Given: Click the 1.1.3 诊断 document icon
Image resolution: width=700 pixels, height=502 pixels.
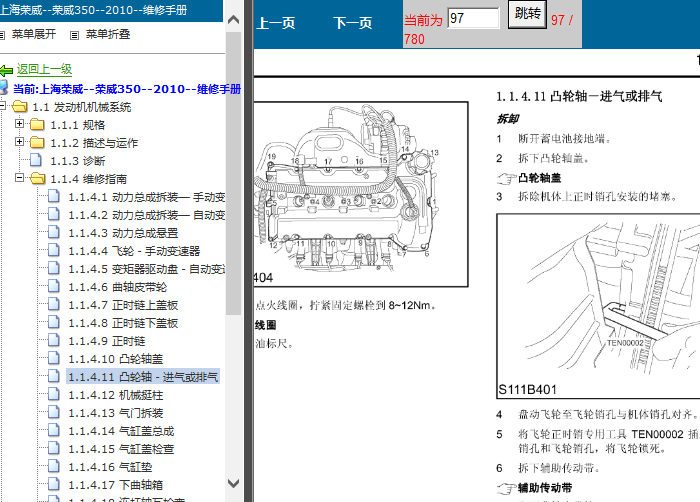Looking at the screenshot, I should point(36,160).
